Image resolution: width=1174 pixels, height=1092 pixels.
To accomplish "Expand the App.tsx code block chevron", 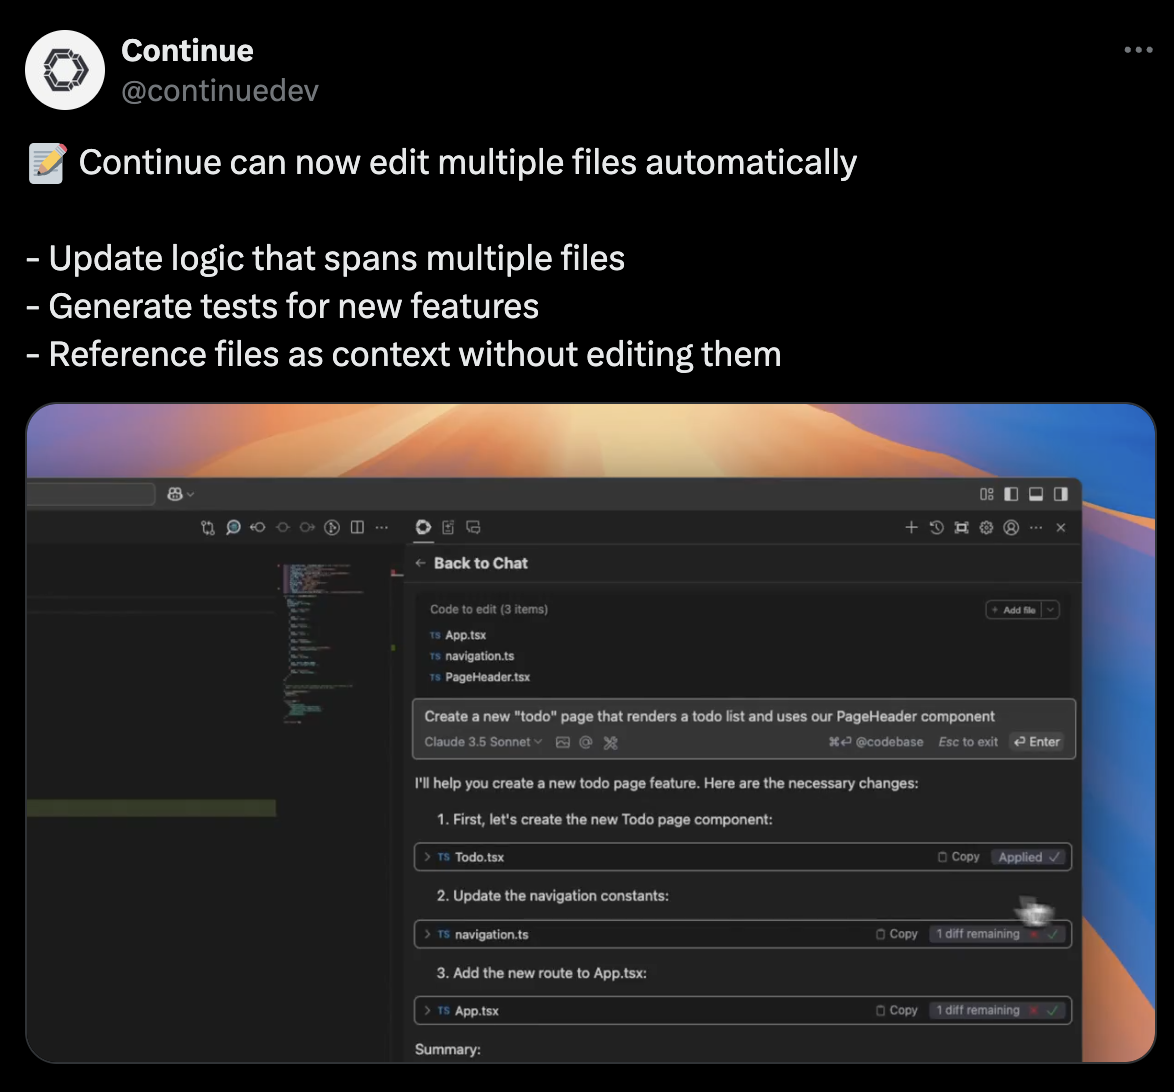I will coord(427,1010).
